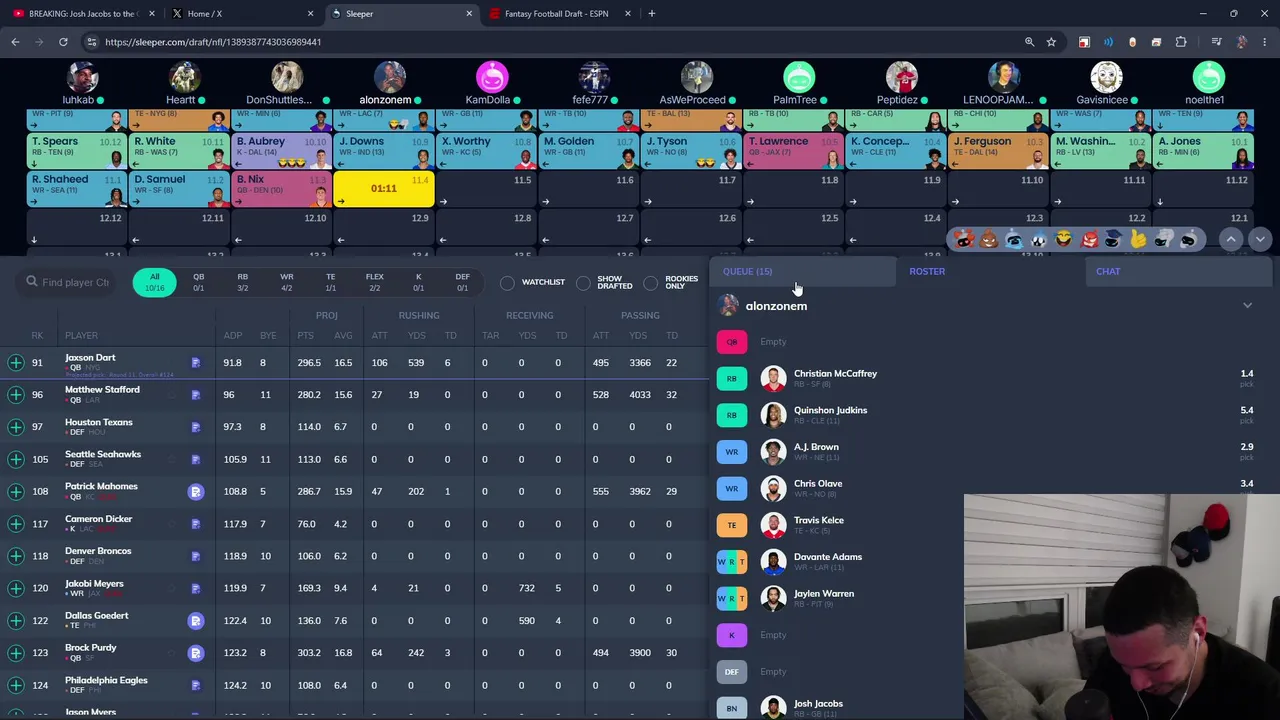Add Brock Purdy with the plus icon
Screen dimensions: 1280x720
tap(16, 653)
